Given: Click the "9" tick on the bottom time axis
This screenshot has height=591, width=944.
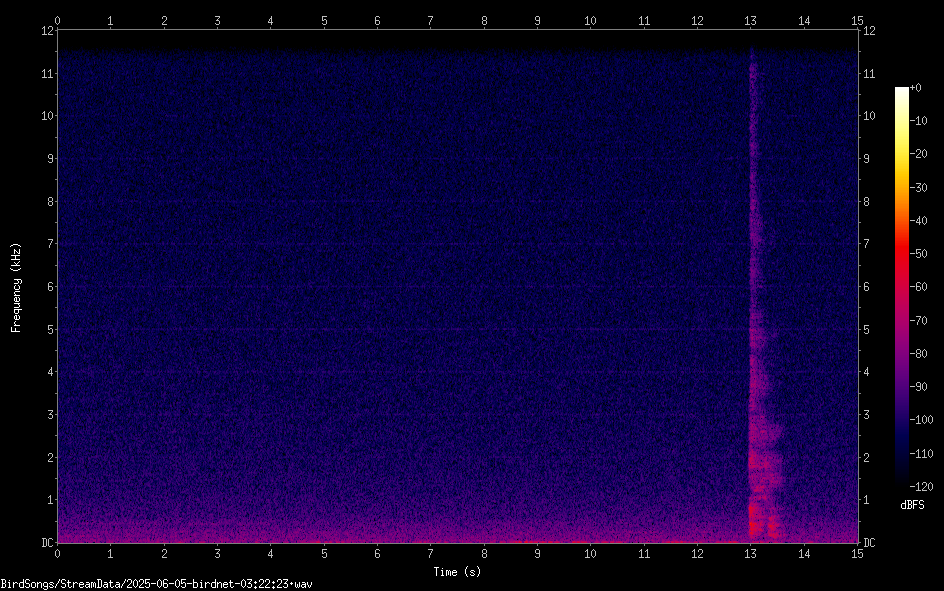Looking at the screenshot, I should (x=537, y=554).
